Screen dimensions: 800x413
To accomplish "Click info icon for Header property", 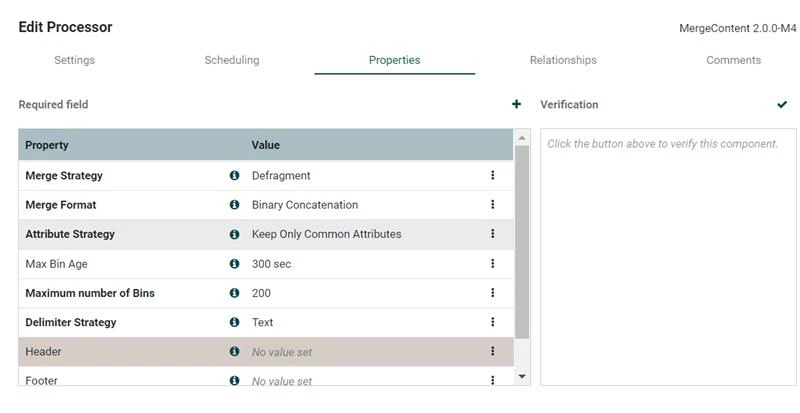I will [x=234, y=351].
